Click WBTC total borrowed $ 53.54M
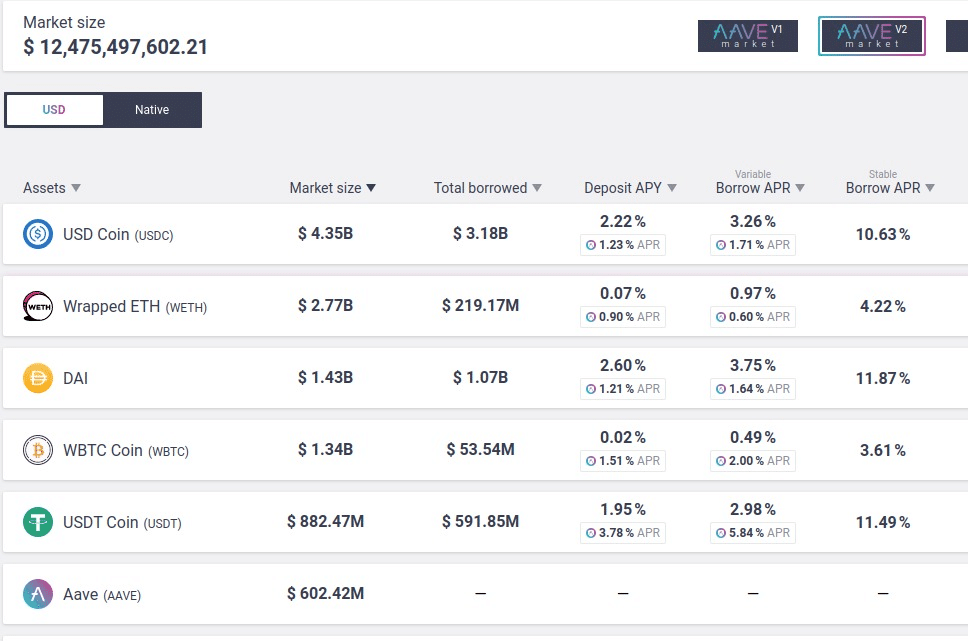 [480, 450]
